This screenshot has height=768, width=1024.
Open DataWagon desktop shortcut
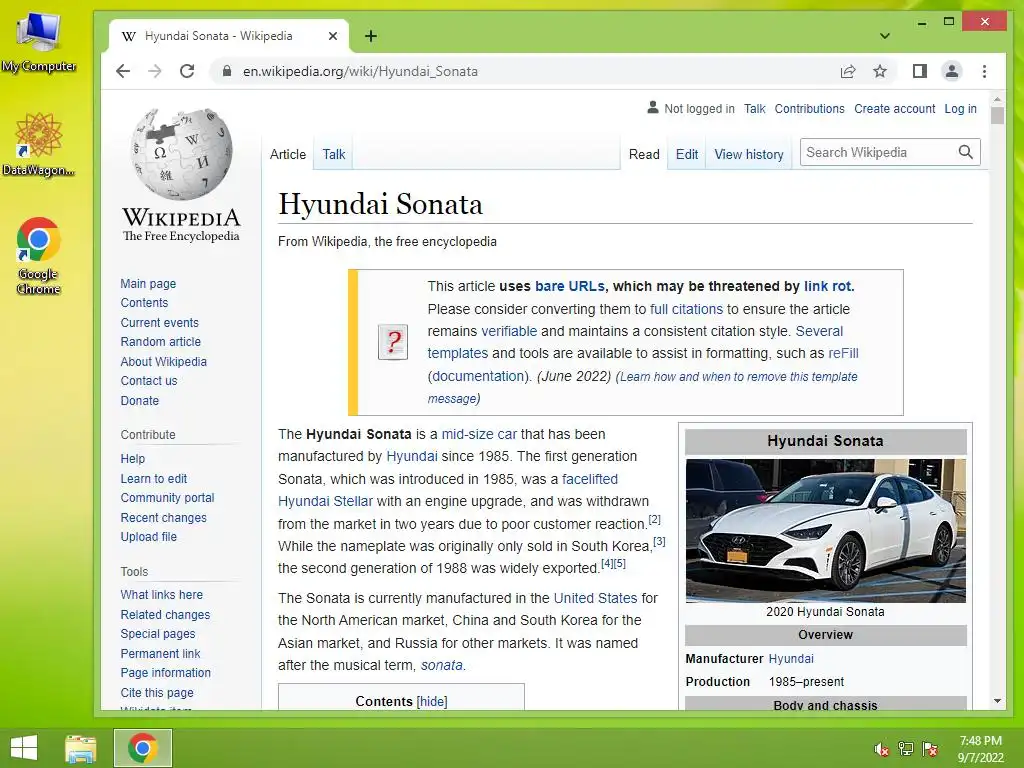pyautogui.click(x=39, y=144)
